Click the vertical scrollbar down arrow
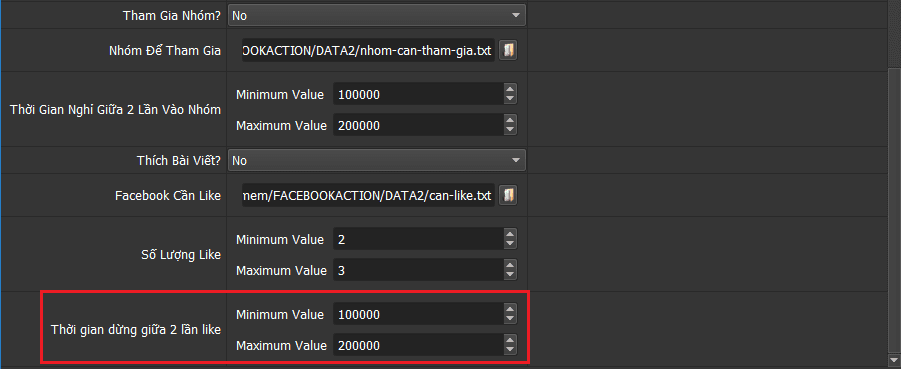 (894, 360)
